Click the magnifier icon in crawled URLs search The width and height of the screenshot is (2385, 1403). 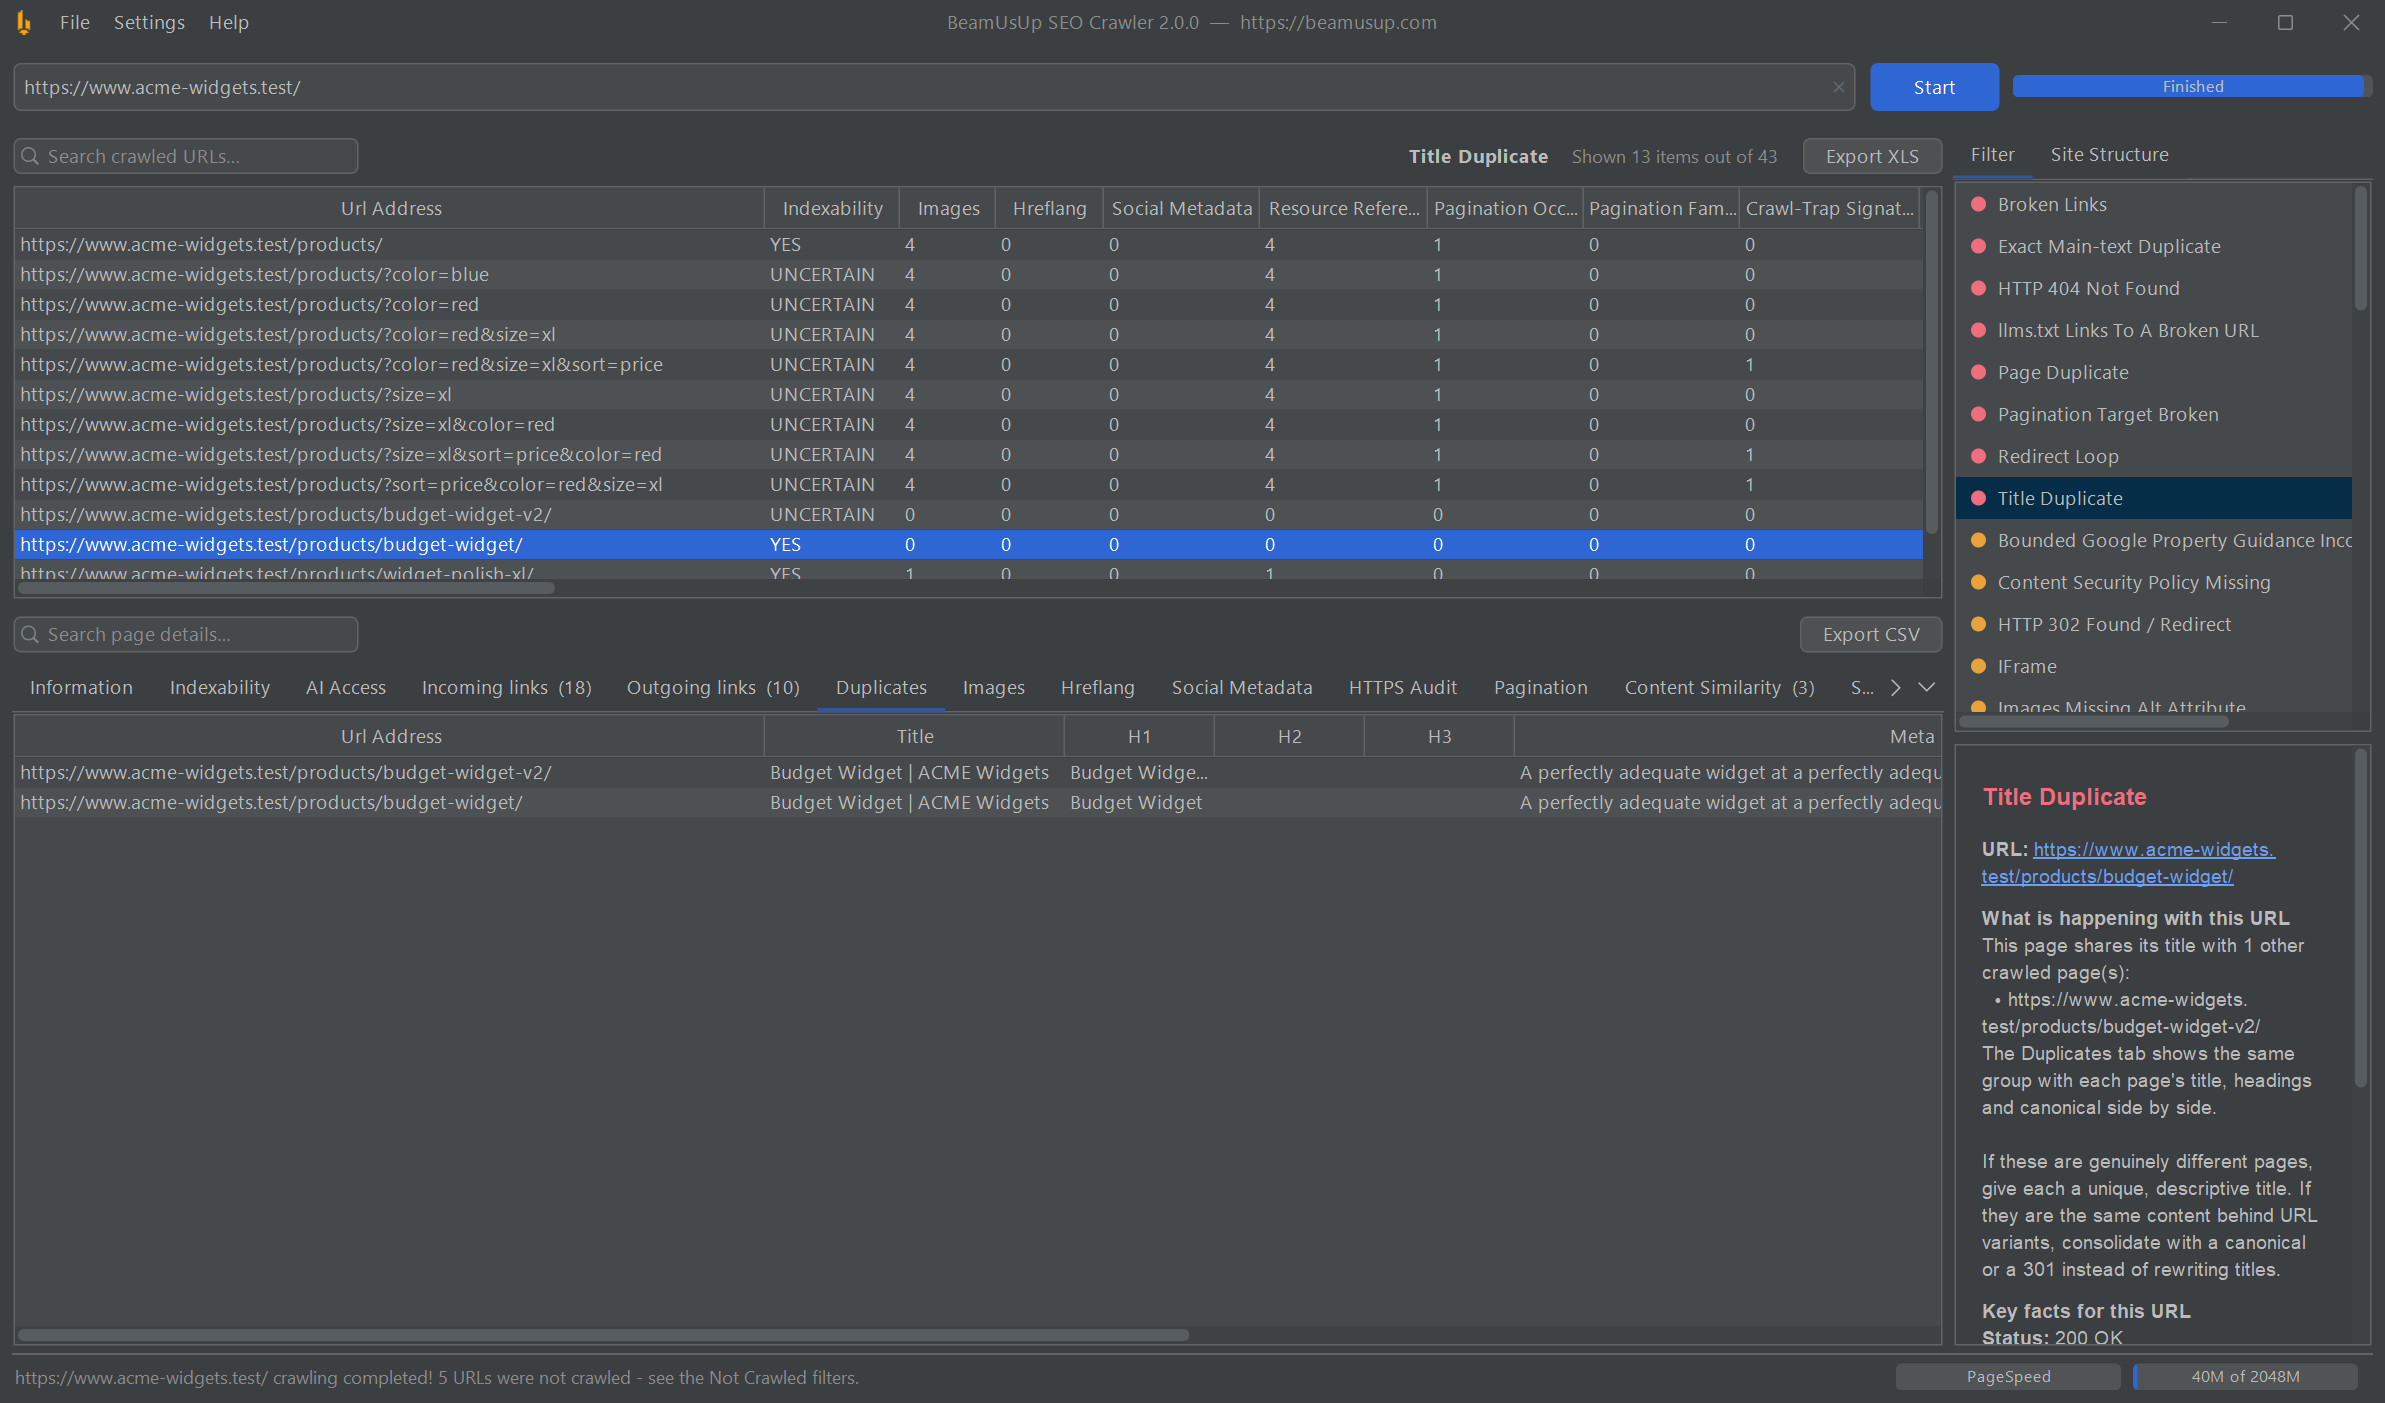(30, 156)
